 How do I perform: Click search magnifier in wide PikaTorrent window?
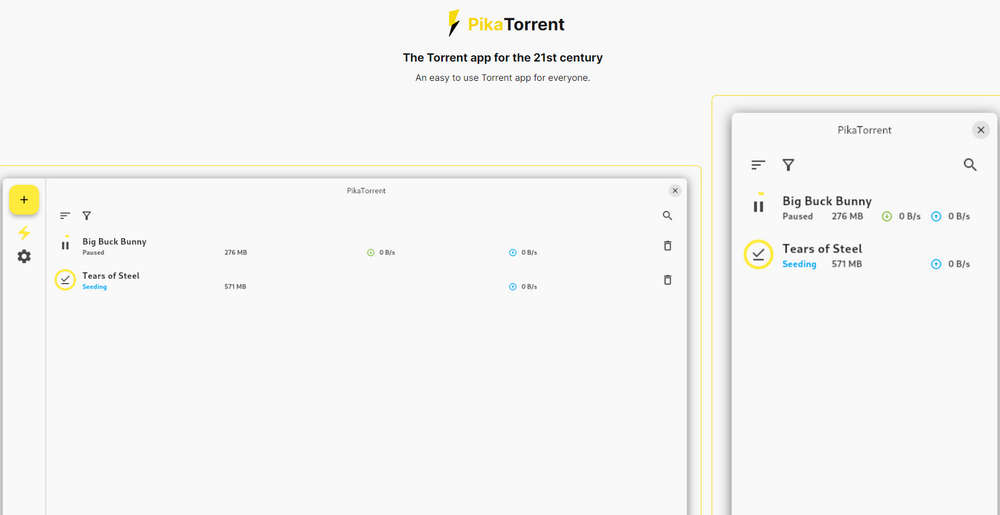[x=667, y=215]
